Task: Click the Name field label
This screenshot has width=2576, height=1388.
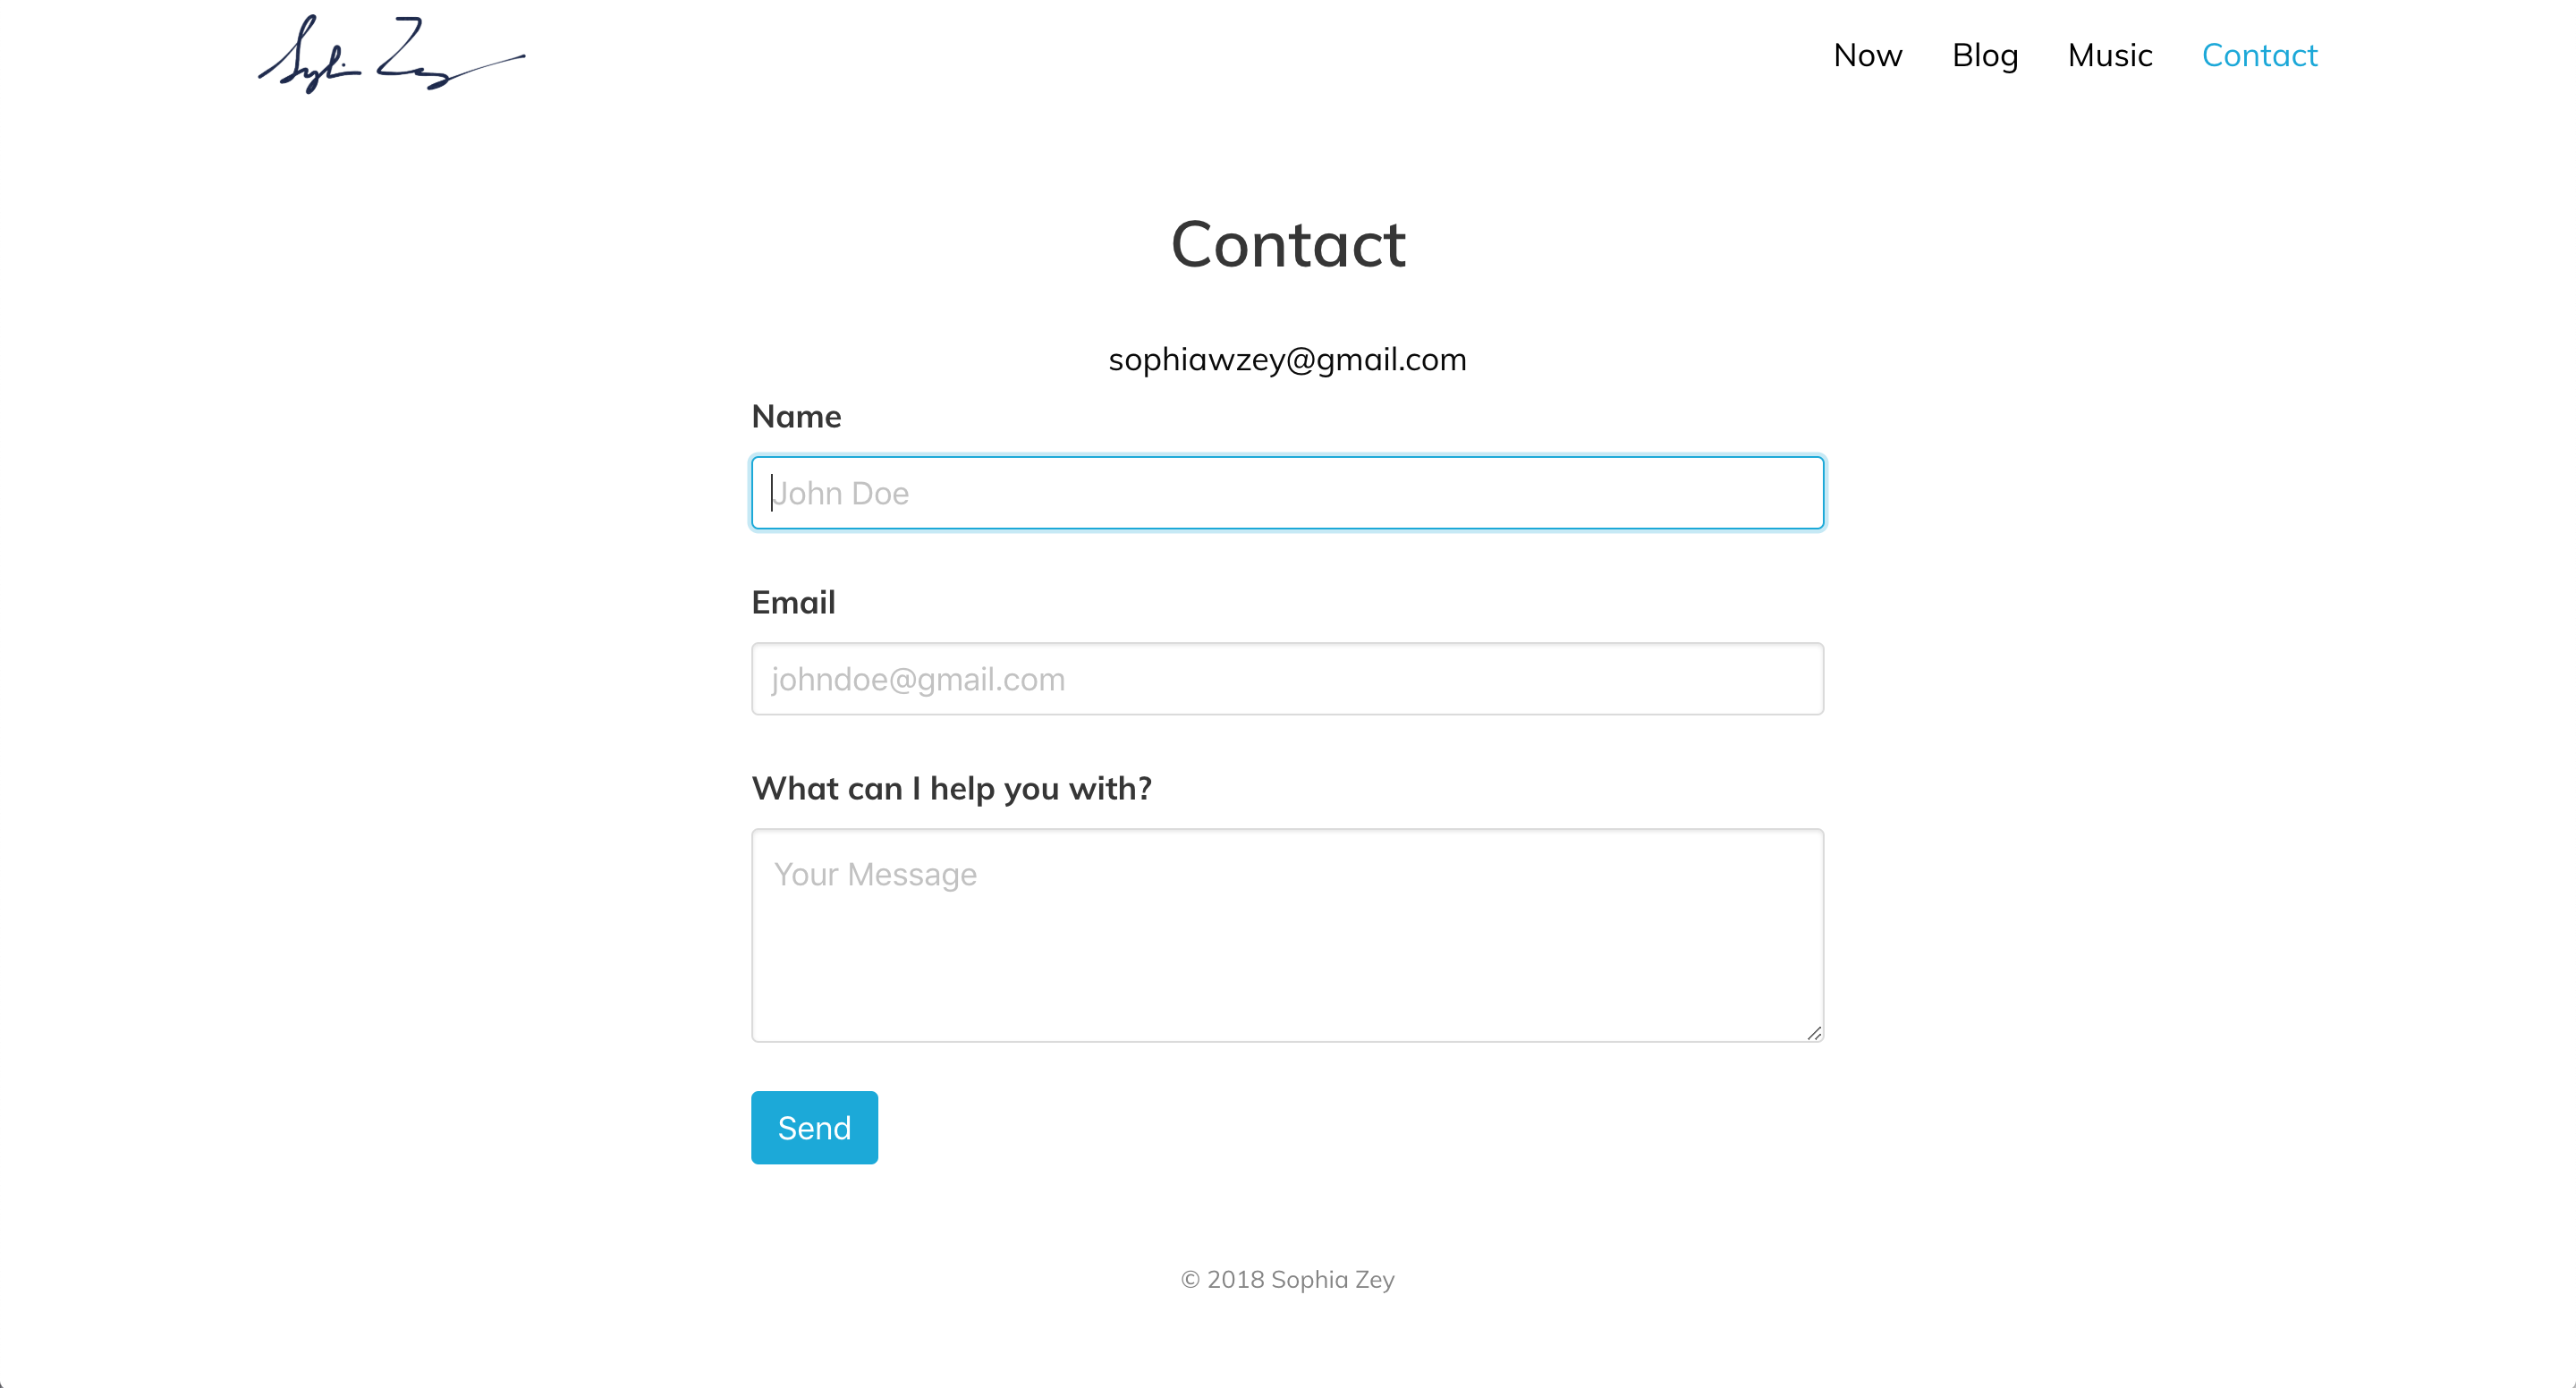Action: 796,416
